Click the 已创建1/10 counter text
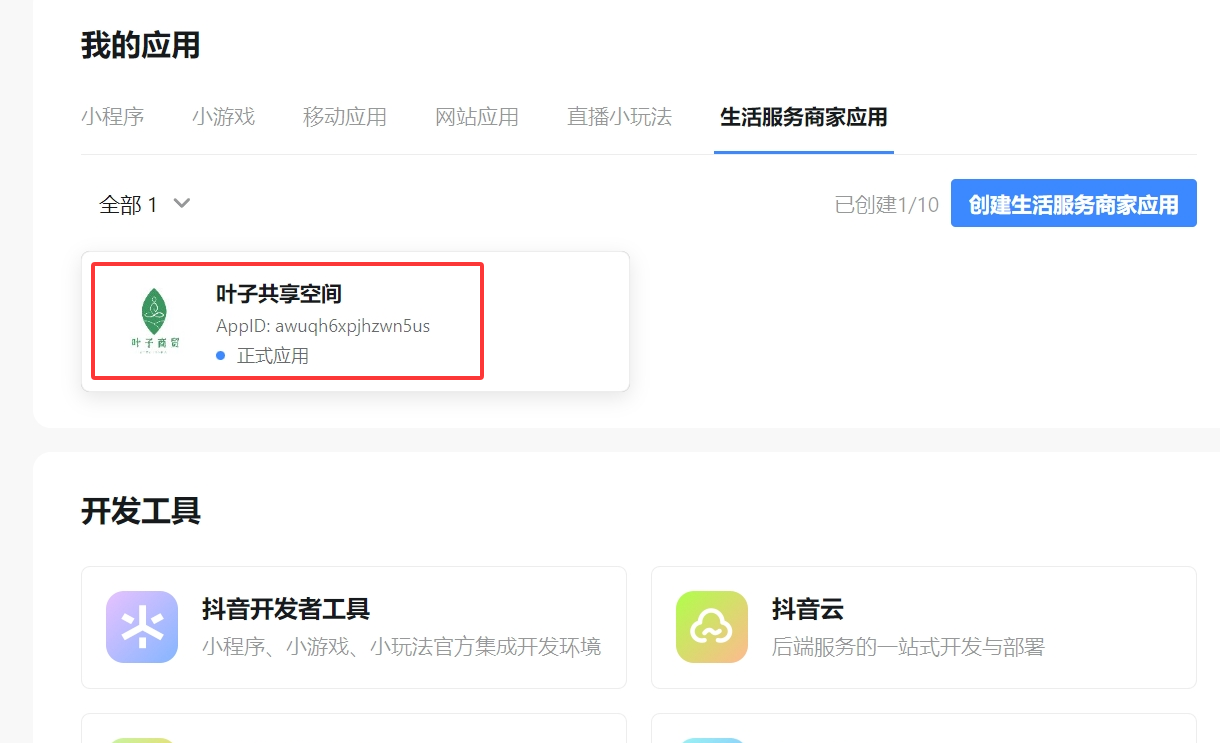Viewport: 1220px width, 743px height. pos(887,205)
